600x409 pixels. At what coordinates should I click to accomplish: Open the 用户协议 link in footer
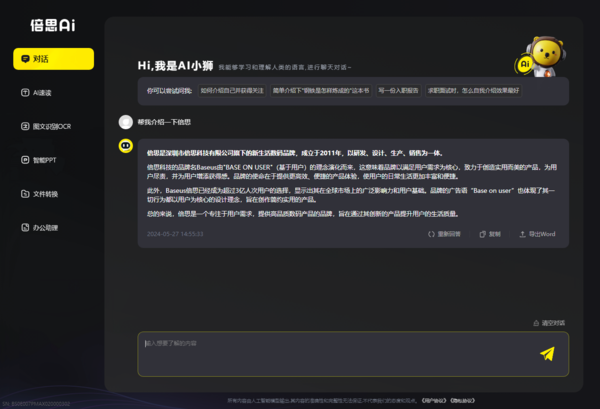434,401
